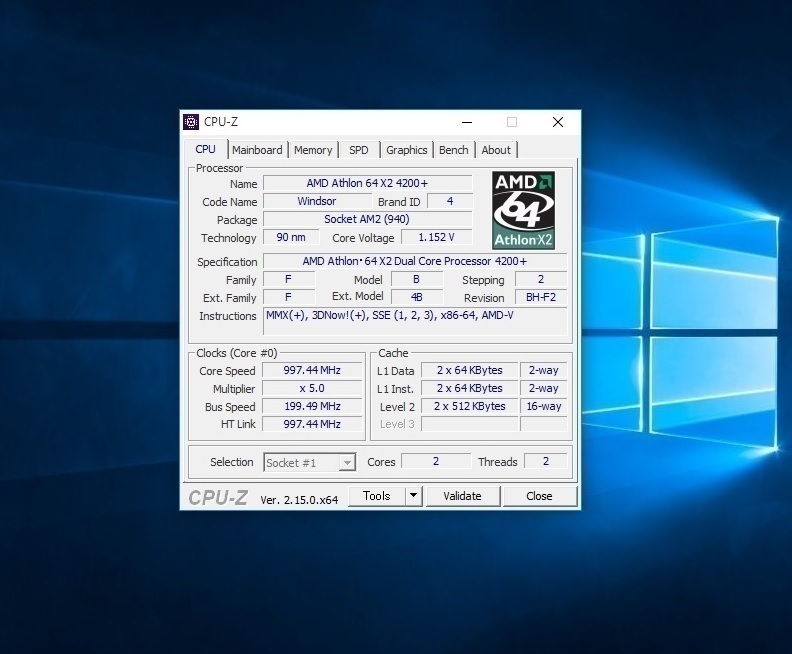The image size is (792, 654).
Task: Select the SPD tab
Action: click(x=359, y=150)
